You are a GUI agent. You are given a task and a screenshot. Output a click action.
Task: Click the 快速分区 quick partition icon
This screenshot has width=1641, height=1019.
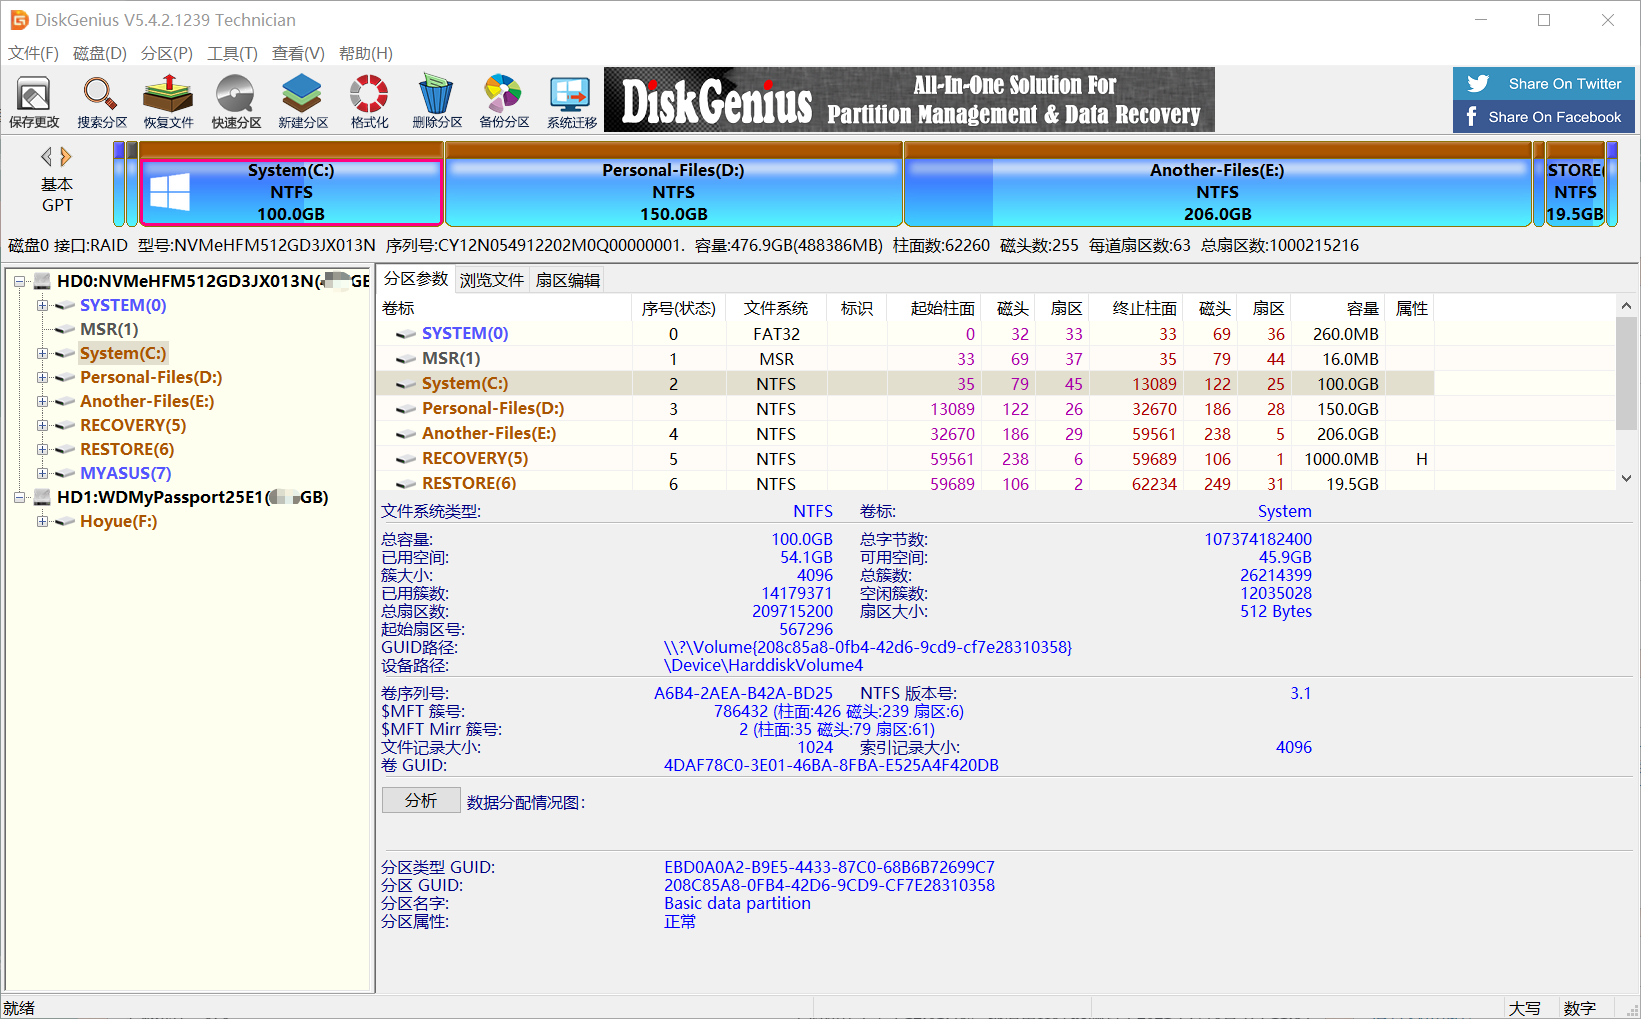tap(235, 102)
